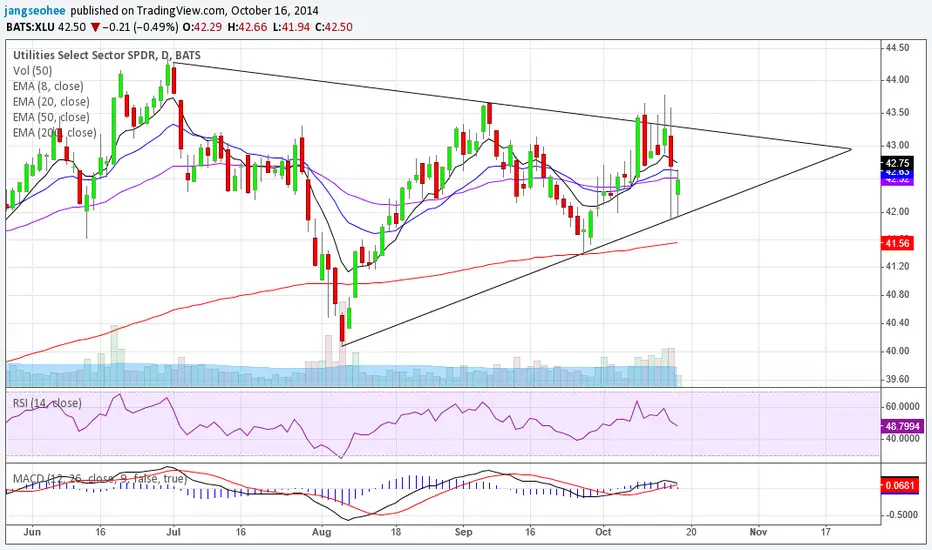Click the 40.0000 RSI axis label
Image resolution: width=932 pixels, height=550 pixels.
click(902, 438)
